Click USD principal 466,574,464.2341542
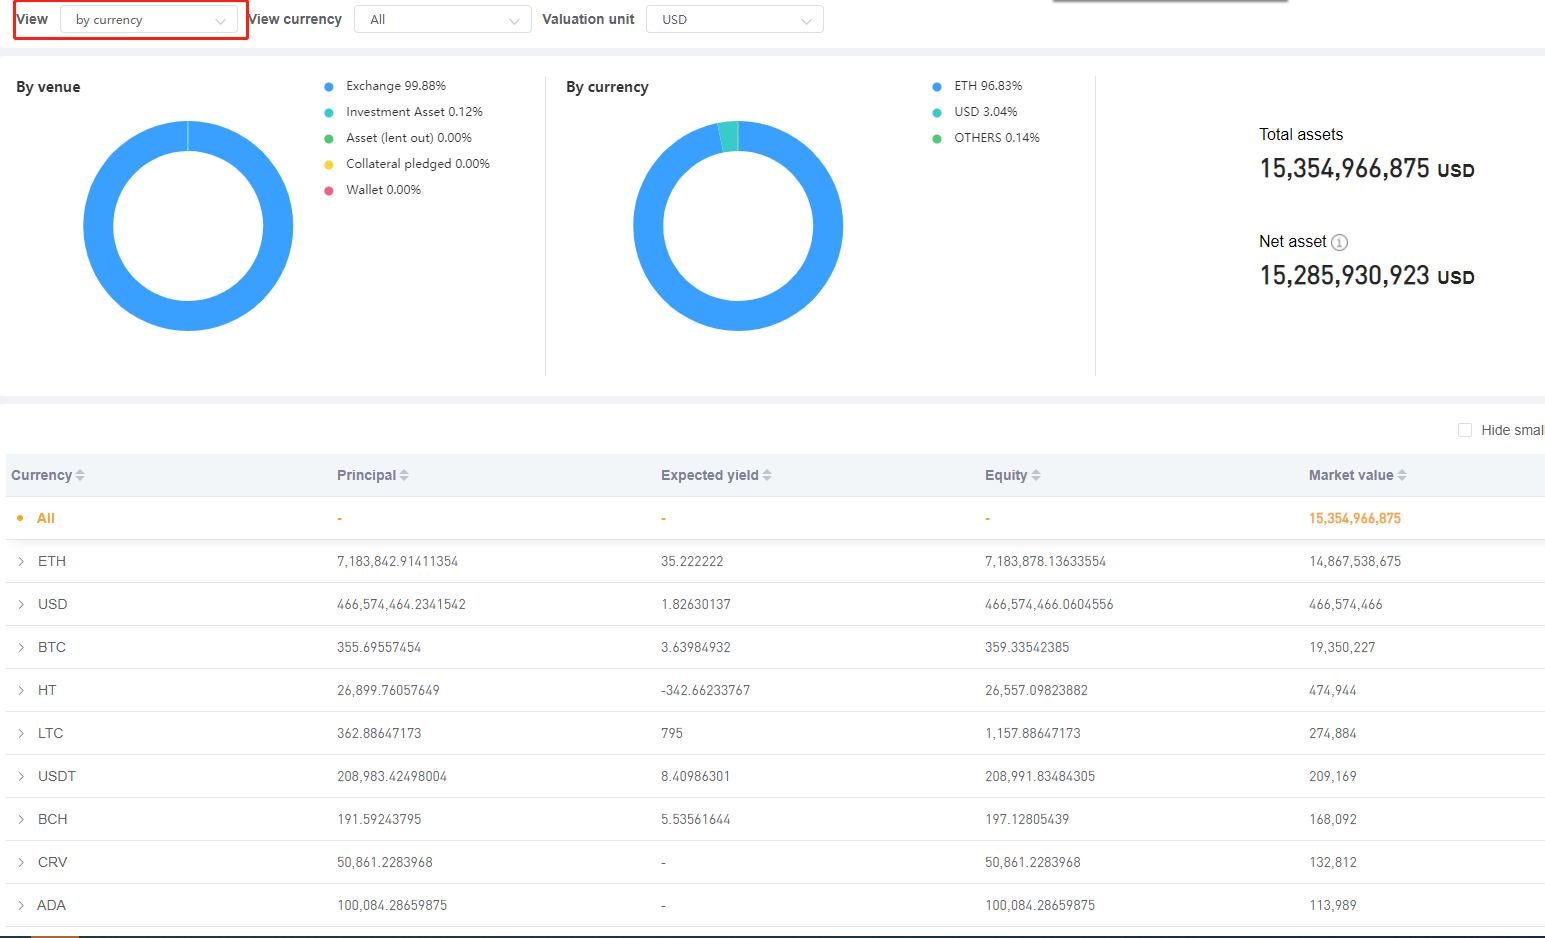This screenshot has width=1545, height=938. pyautogui.click(x=401, y=604)
